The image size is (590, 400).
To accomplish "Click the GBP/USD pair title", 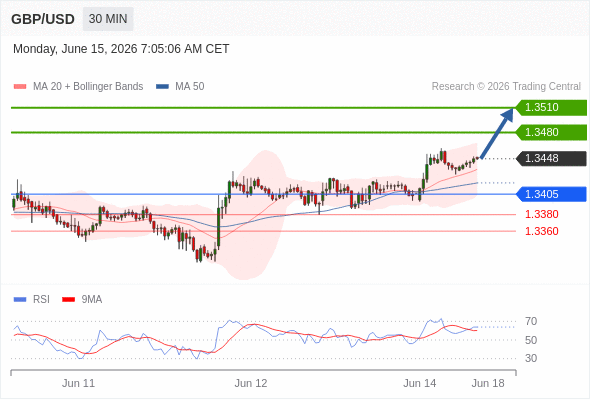I will [43, 19].
